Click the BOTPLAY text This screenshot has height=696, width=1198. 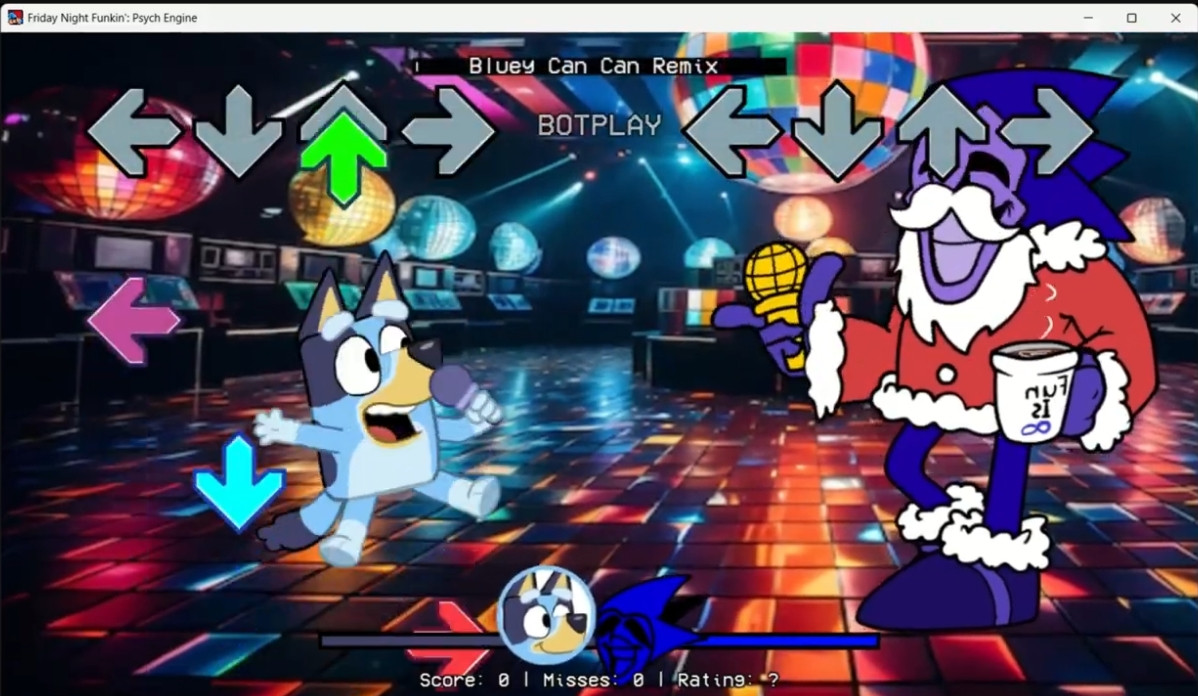600,125
